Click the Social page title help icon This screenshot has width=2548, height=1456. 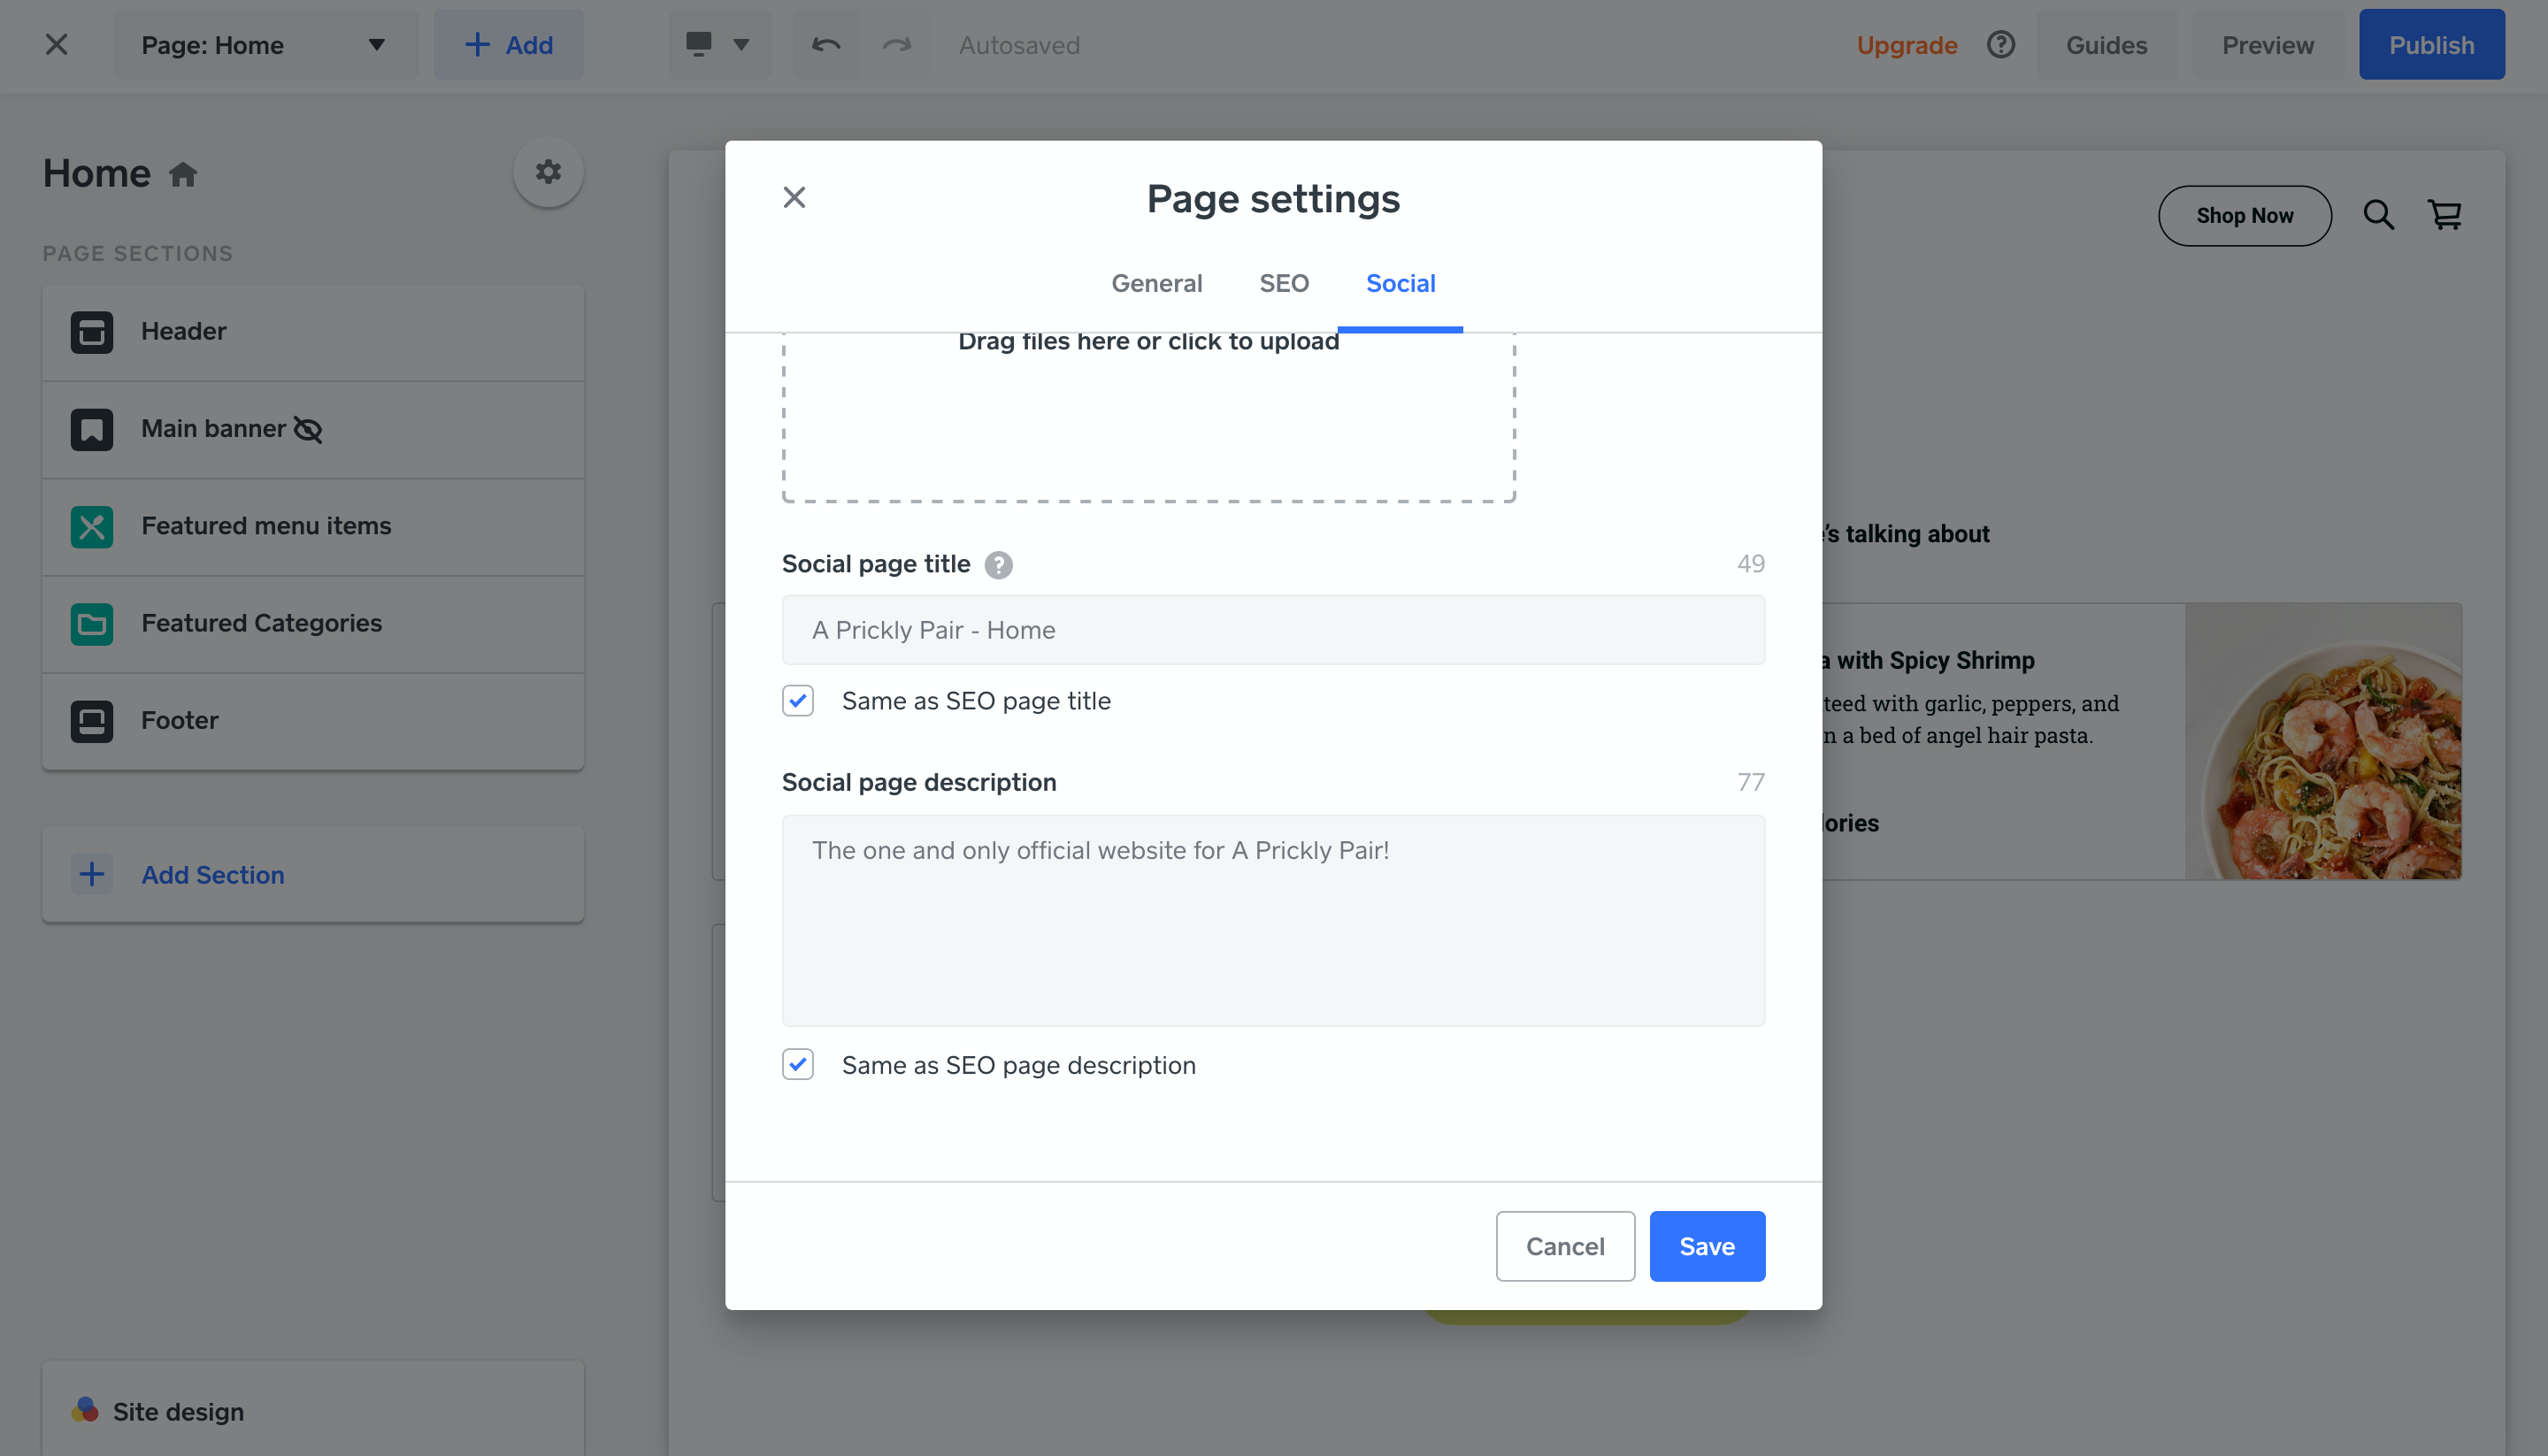998,565
